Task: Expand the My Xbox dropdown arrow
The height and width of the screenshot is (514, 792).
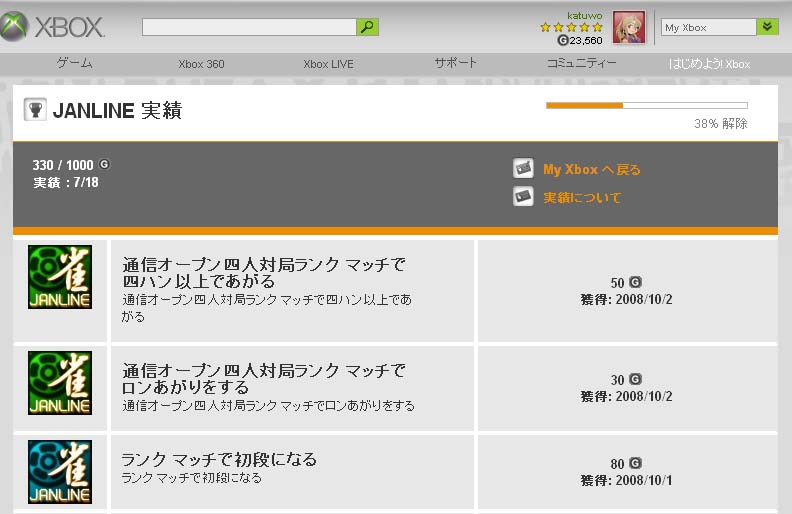Action: coord(767,27)
